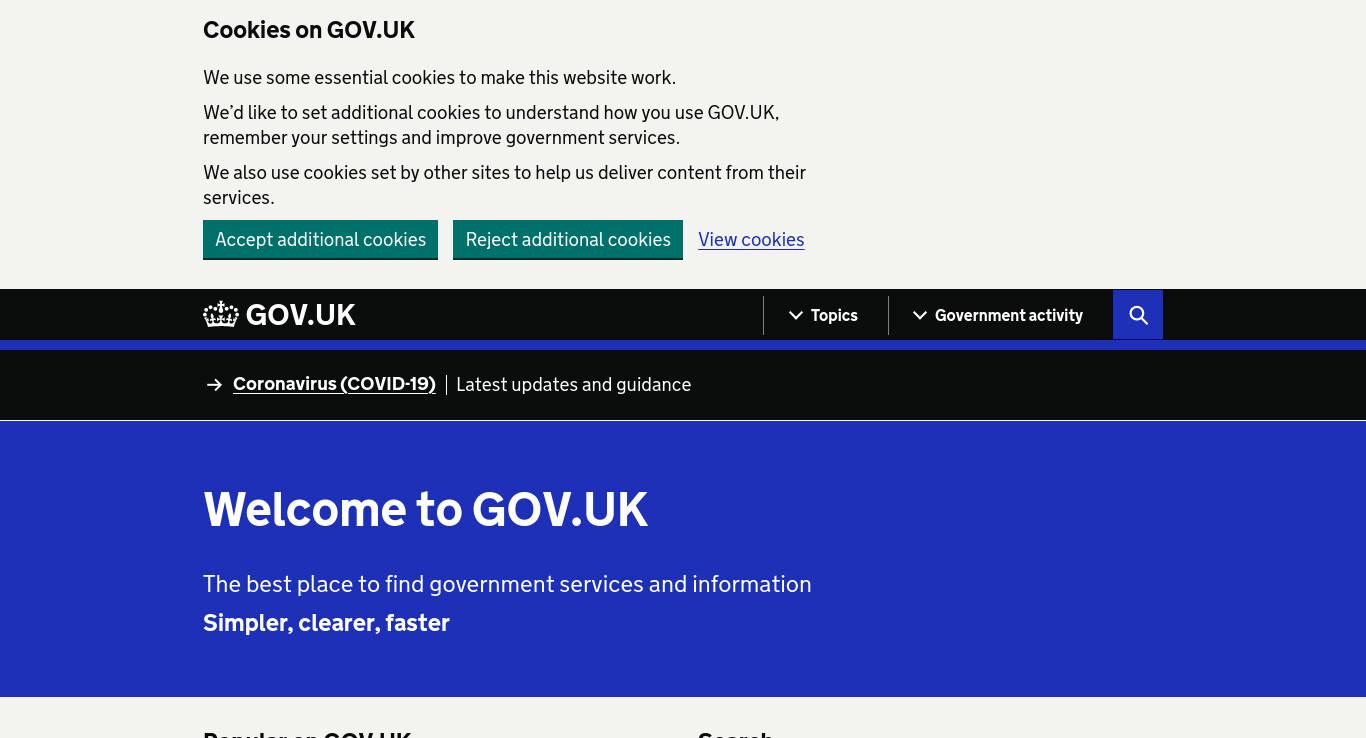Open search with the magnifying glass icon
The height and width of the screenshot is (738, 1366).
pyautogui.click(x=1138, y=315)
